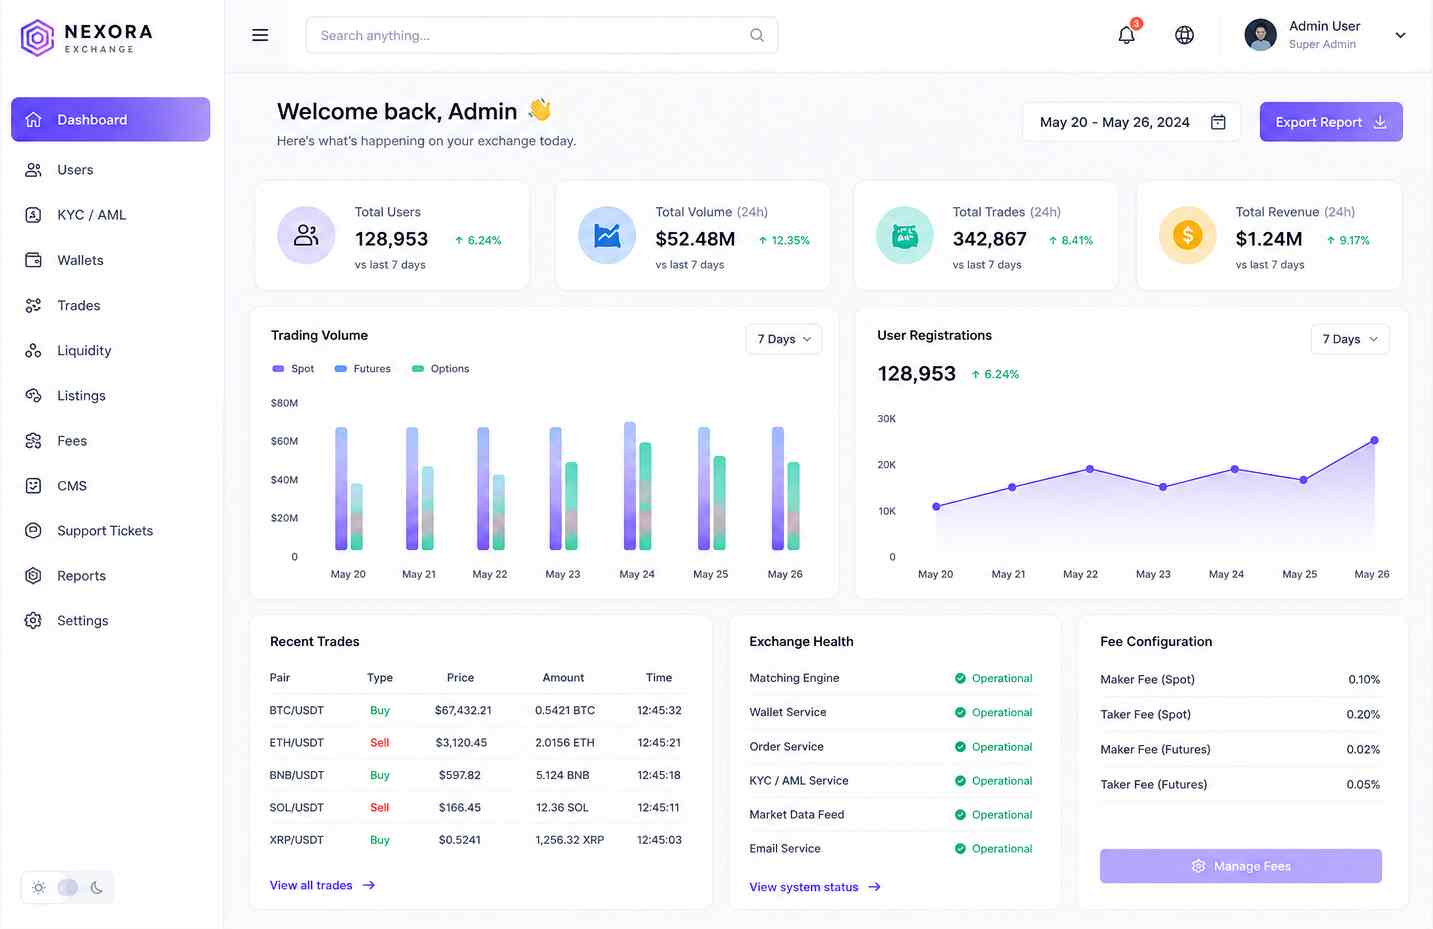
Task: Click Maker Fee (Spot) 0.10% value
Action: point(1363,679)
